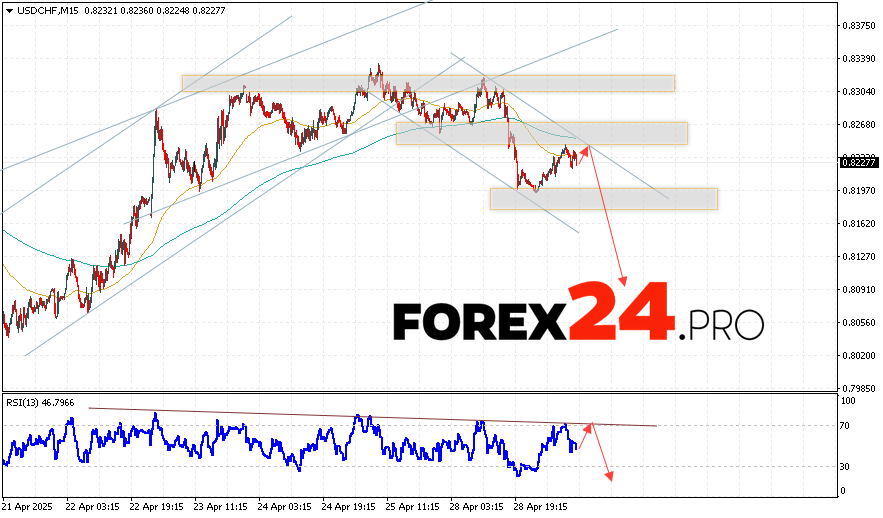Select the 0.81270 price axis label
Screen dimensions: 883x518
(x=859, y=257)
